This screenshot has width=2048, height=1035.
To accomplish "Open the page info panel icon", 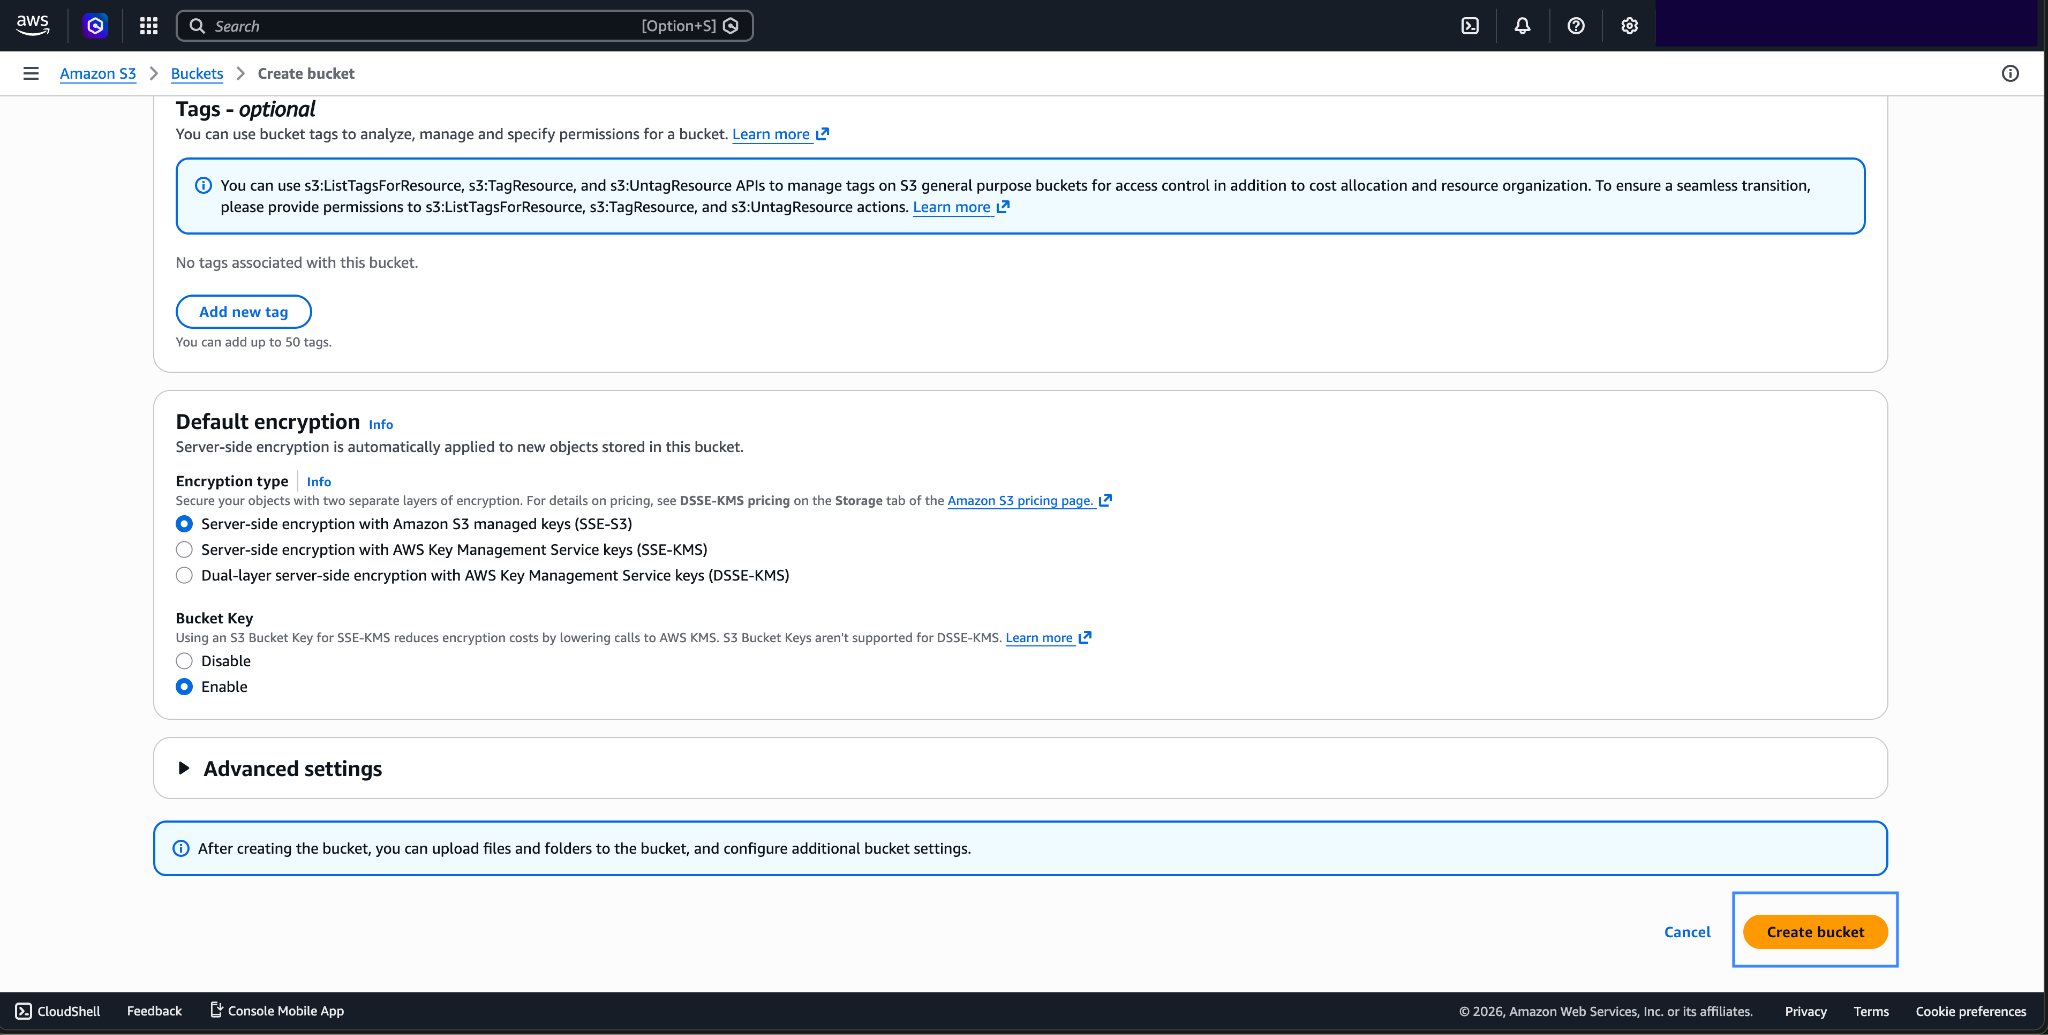I will coord(2010,73).
